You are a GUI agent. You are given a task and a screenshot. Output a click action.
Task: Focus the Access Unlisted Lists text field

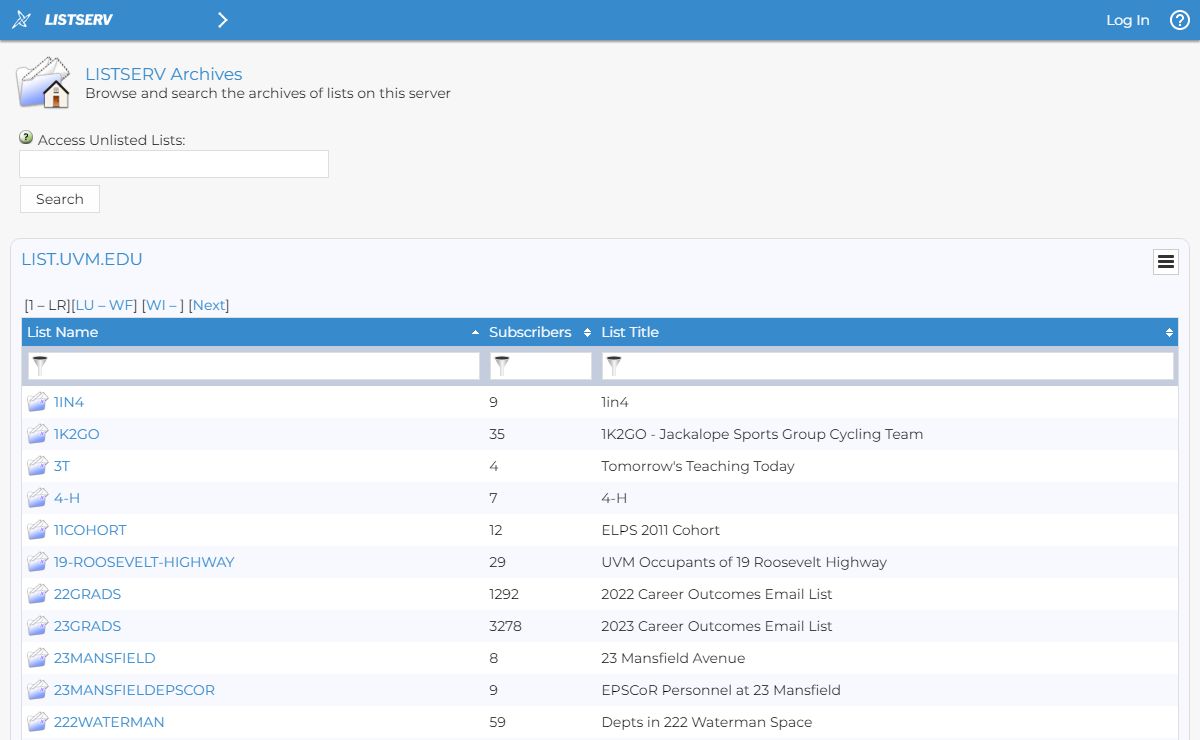[x=174, y=164]
